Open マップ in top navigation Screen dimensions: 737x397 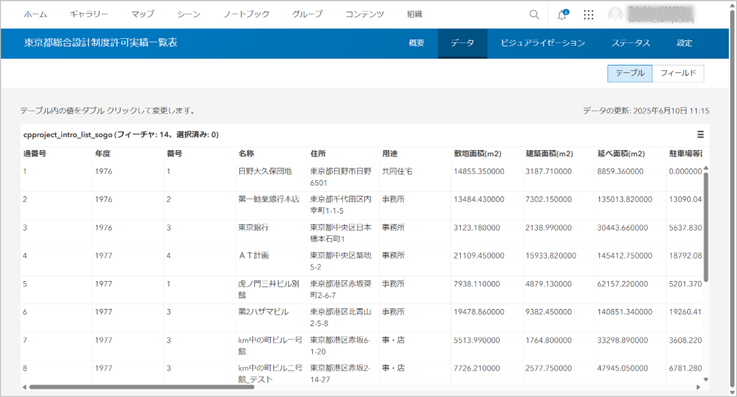(142, 14)
